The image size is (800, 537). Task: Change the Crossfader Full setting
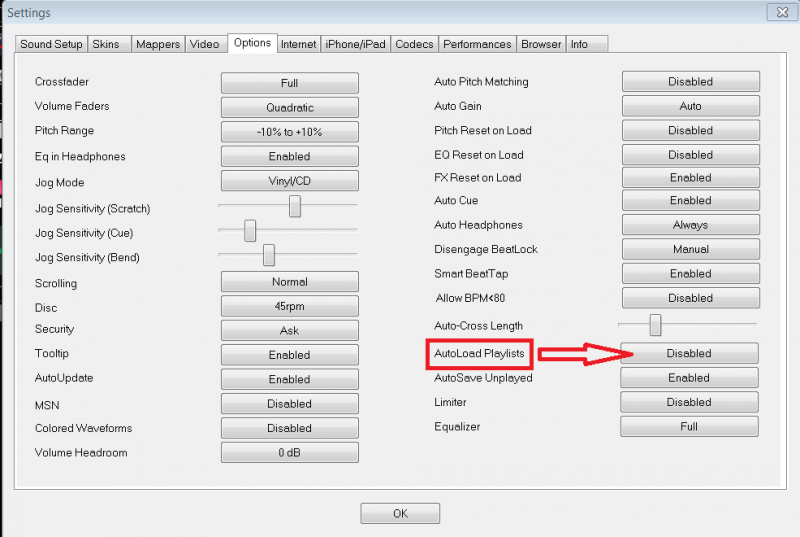tap(289, 83)
